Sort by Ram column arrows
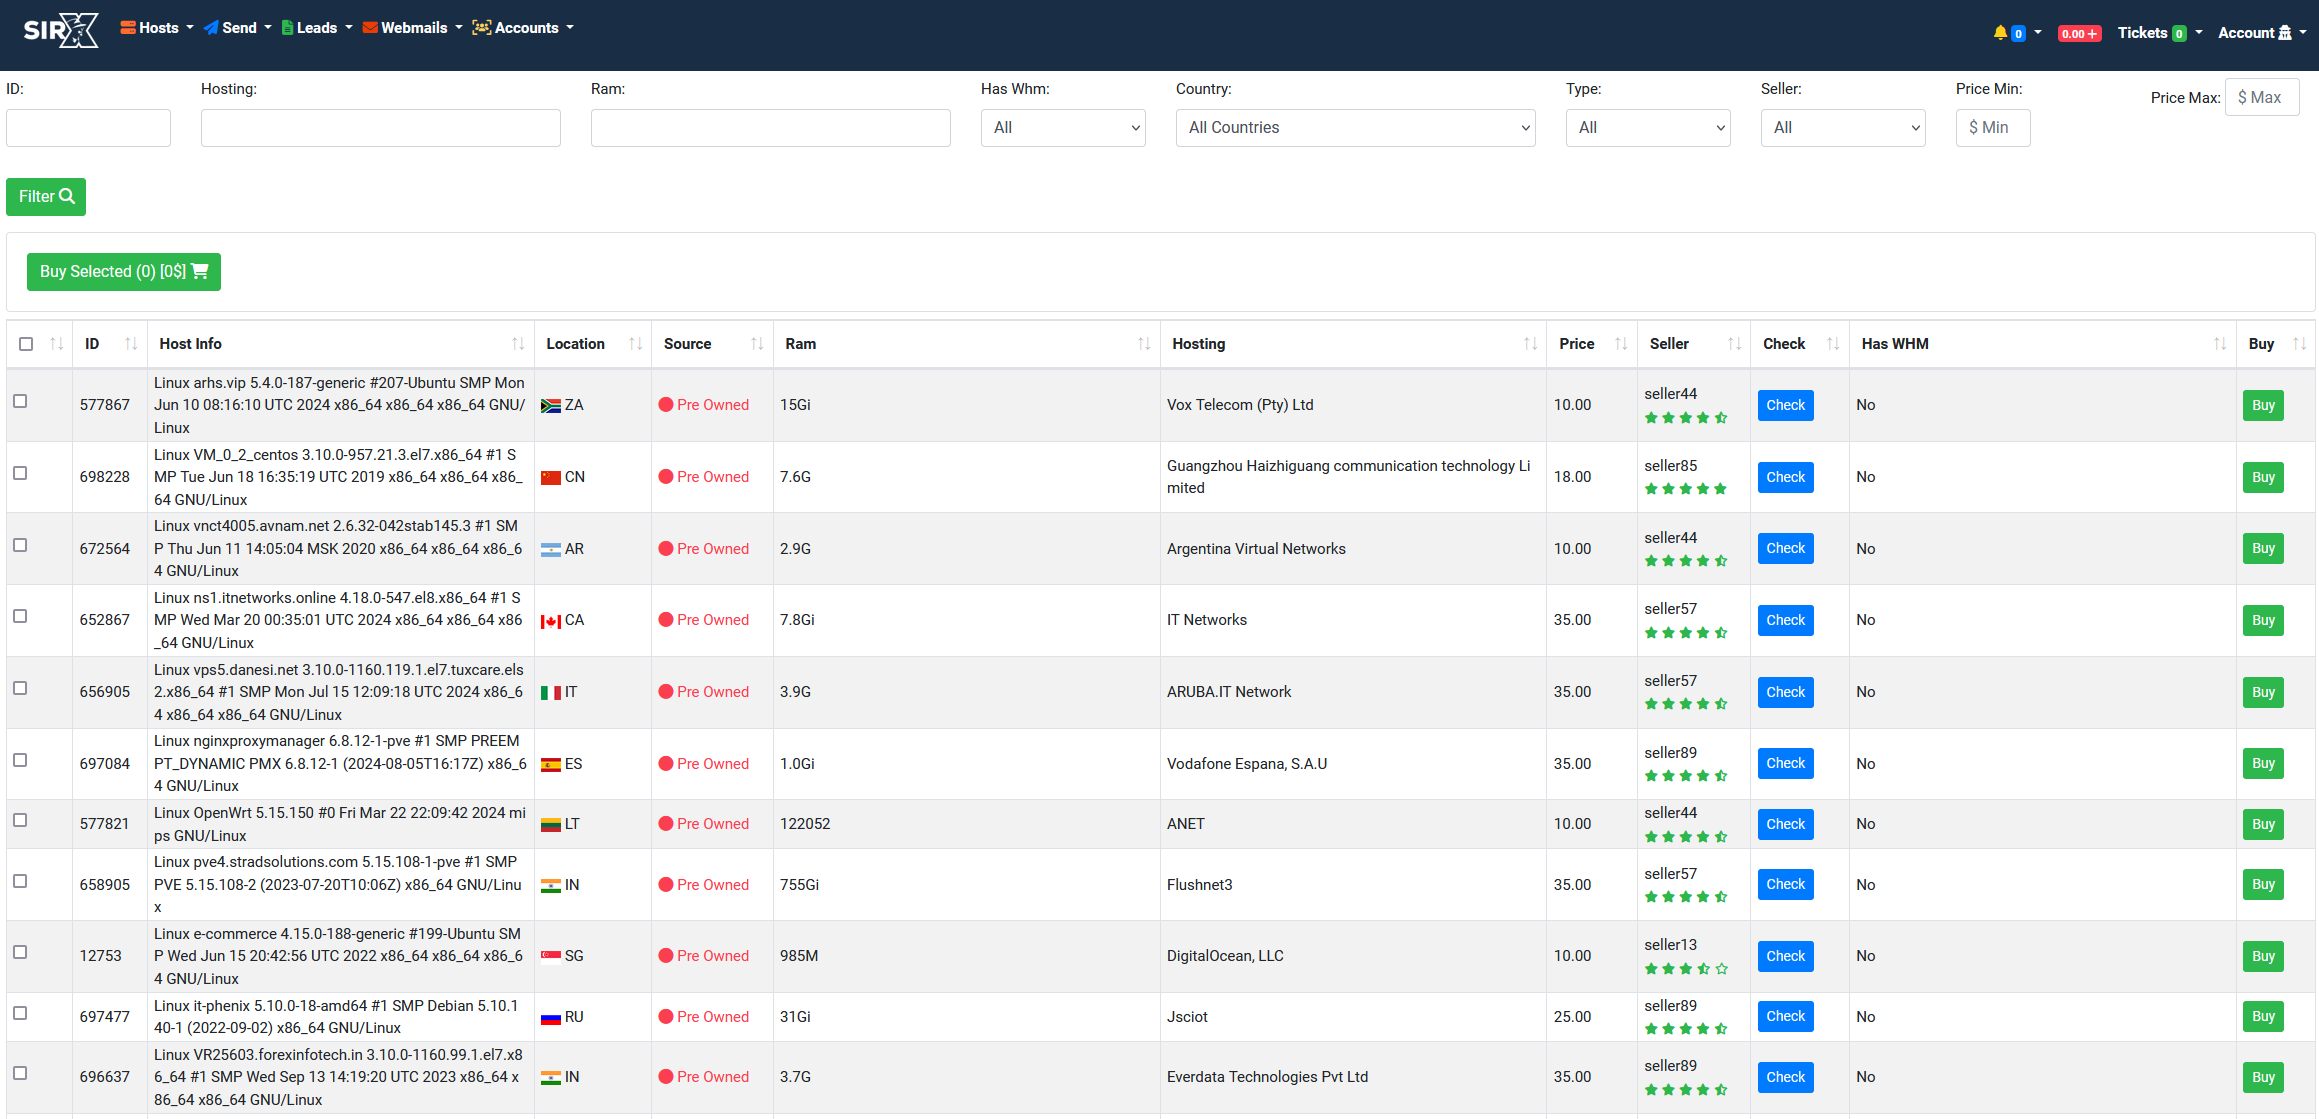 1144,344
